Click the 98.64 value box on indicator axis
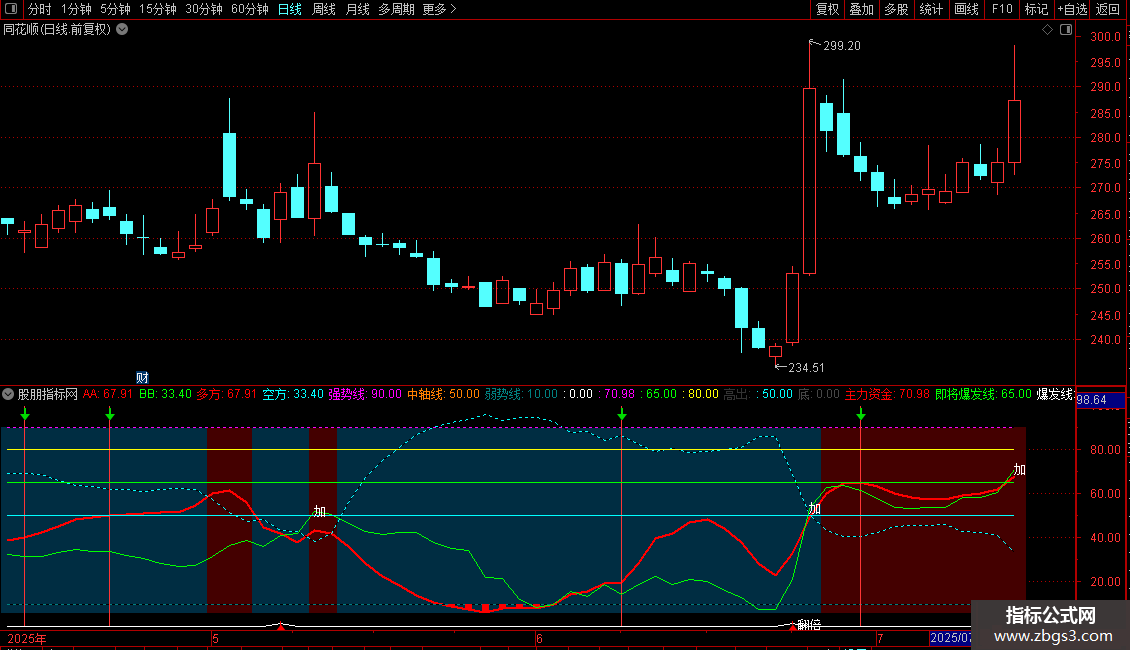This screenshot has height=650, width=1130. click(1100, 400)
